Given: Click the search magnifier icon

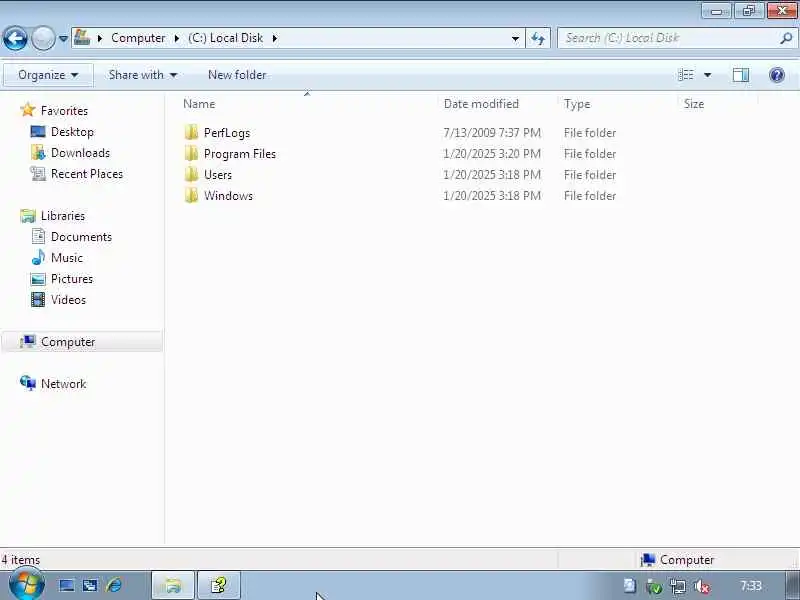Looking at the screenshot, I should tap(786, 38).
